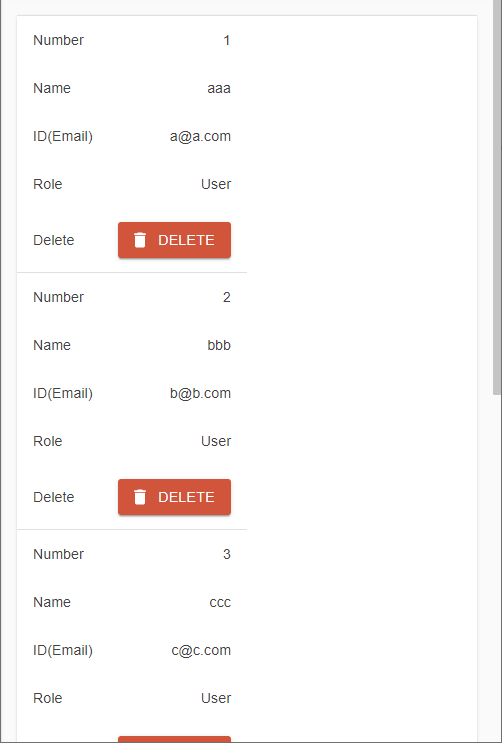Select the email b@b.com
This screenshot has height=743, width=502.
coord(200,393)
